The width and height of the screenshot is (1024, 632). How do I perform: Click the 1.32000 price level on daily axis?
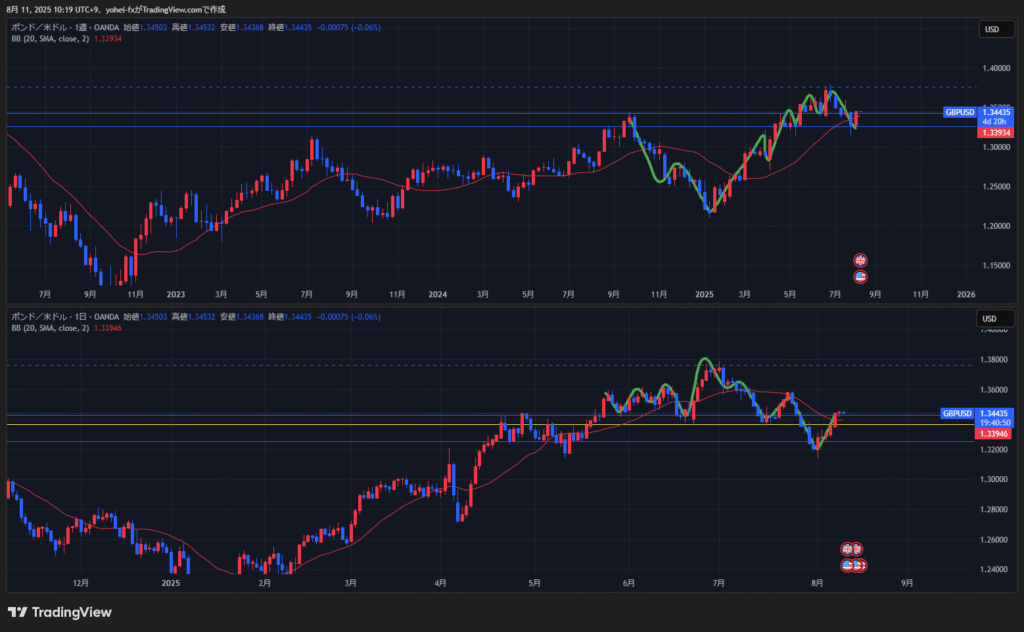tap(993, 450)
